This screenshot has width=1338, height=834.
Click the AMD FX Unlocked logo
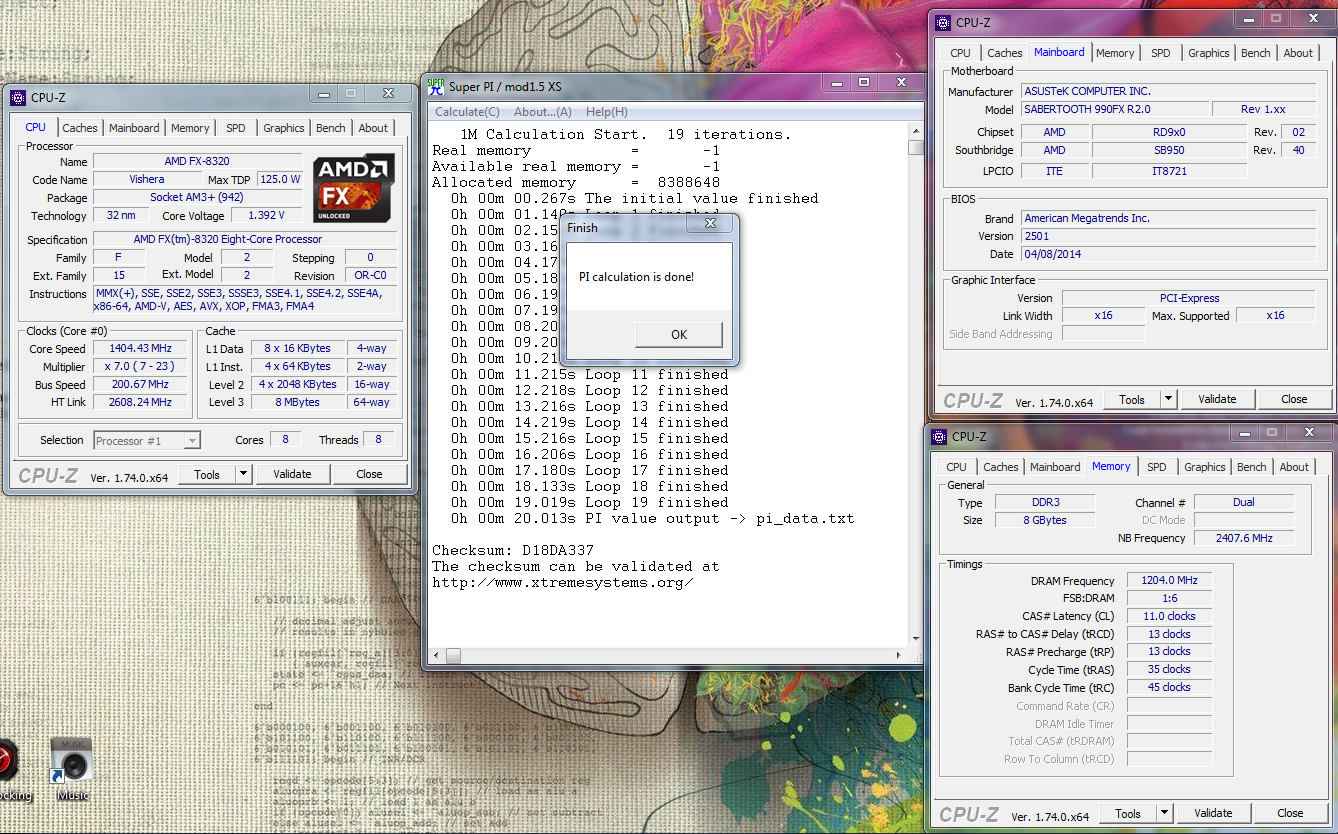(352, 188)
